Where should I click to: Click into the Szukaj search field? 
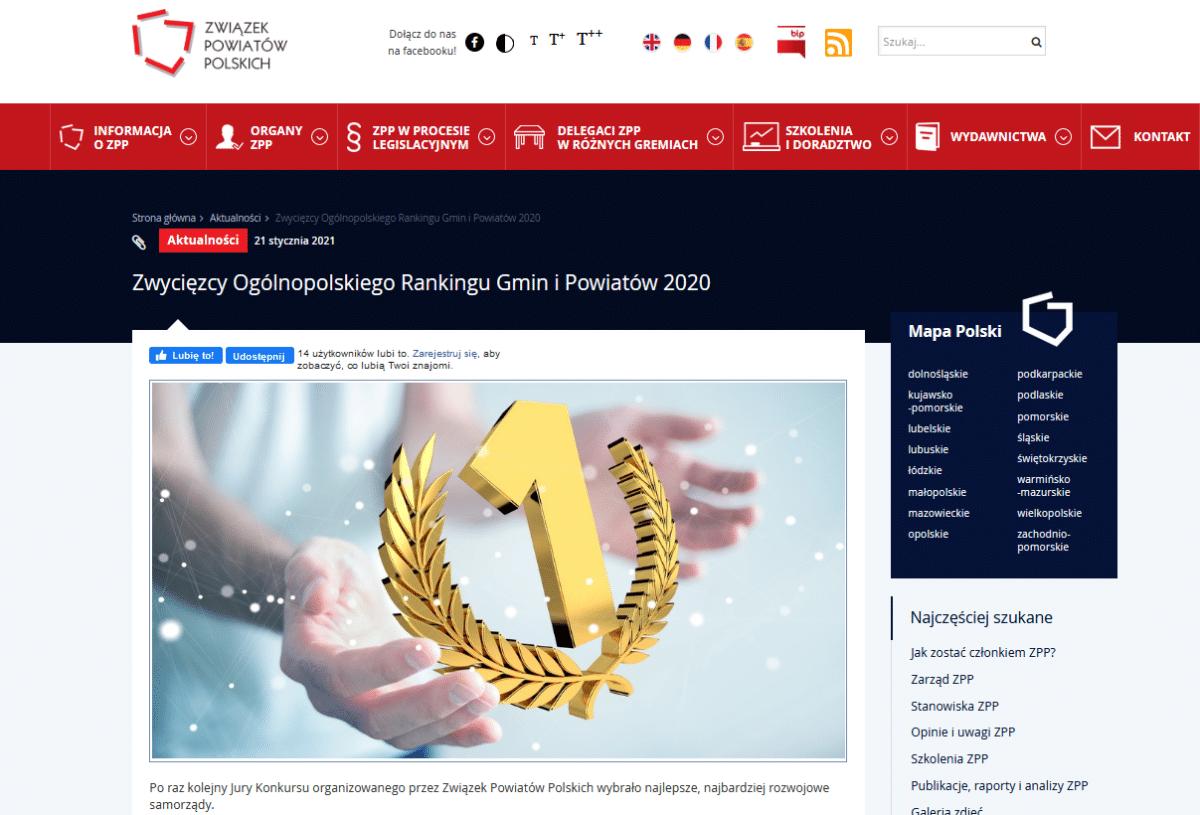(x=950, y=42)
